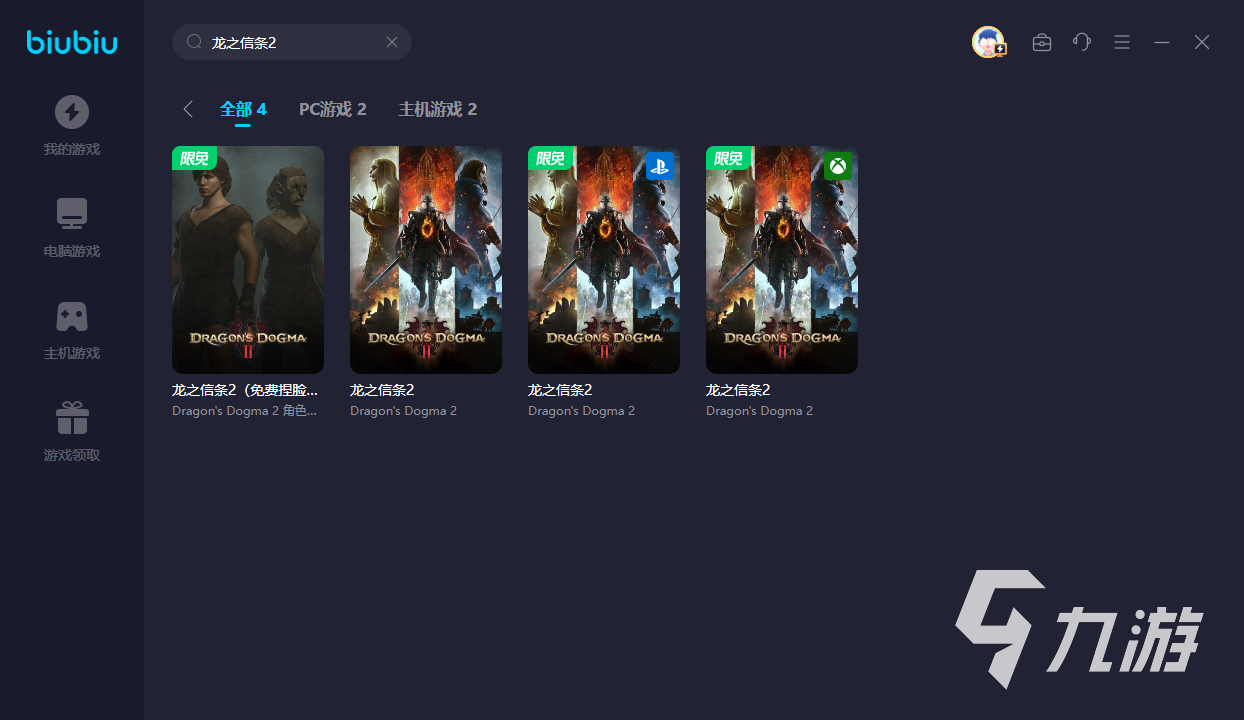Screen dimensions: 1244x720
Task: Select the character creator game cover
Action: click(x=248, y=260)
